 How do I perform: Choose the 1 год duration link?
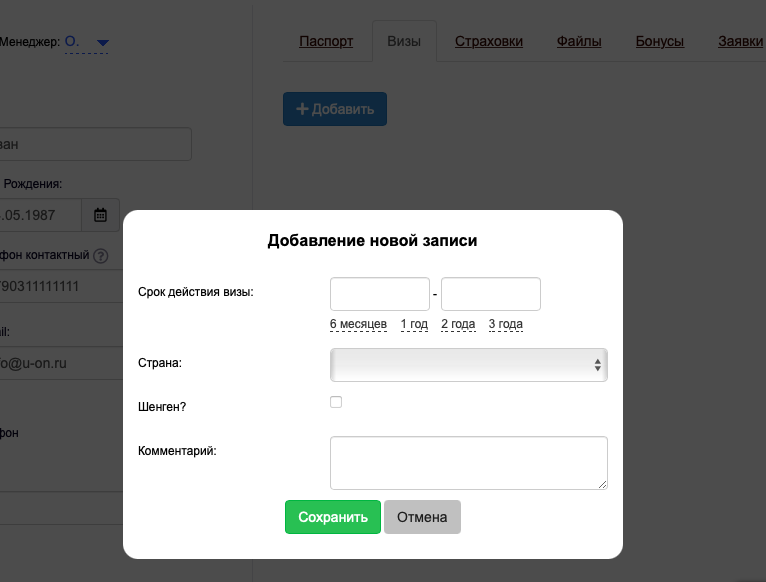tap(414, 324)
